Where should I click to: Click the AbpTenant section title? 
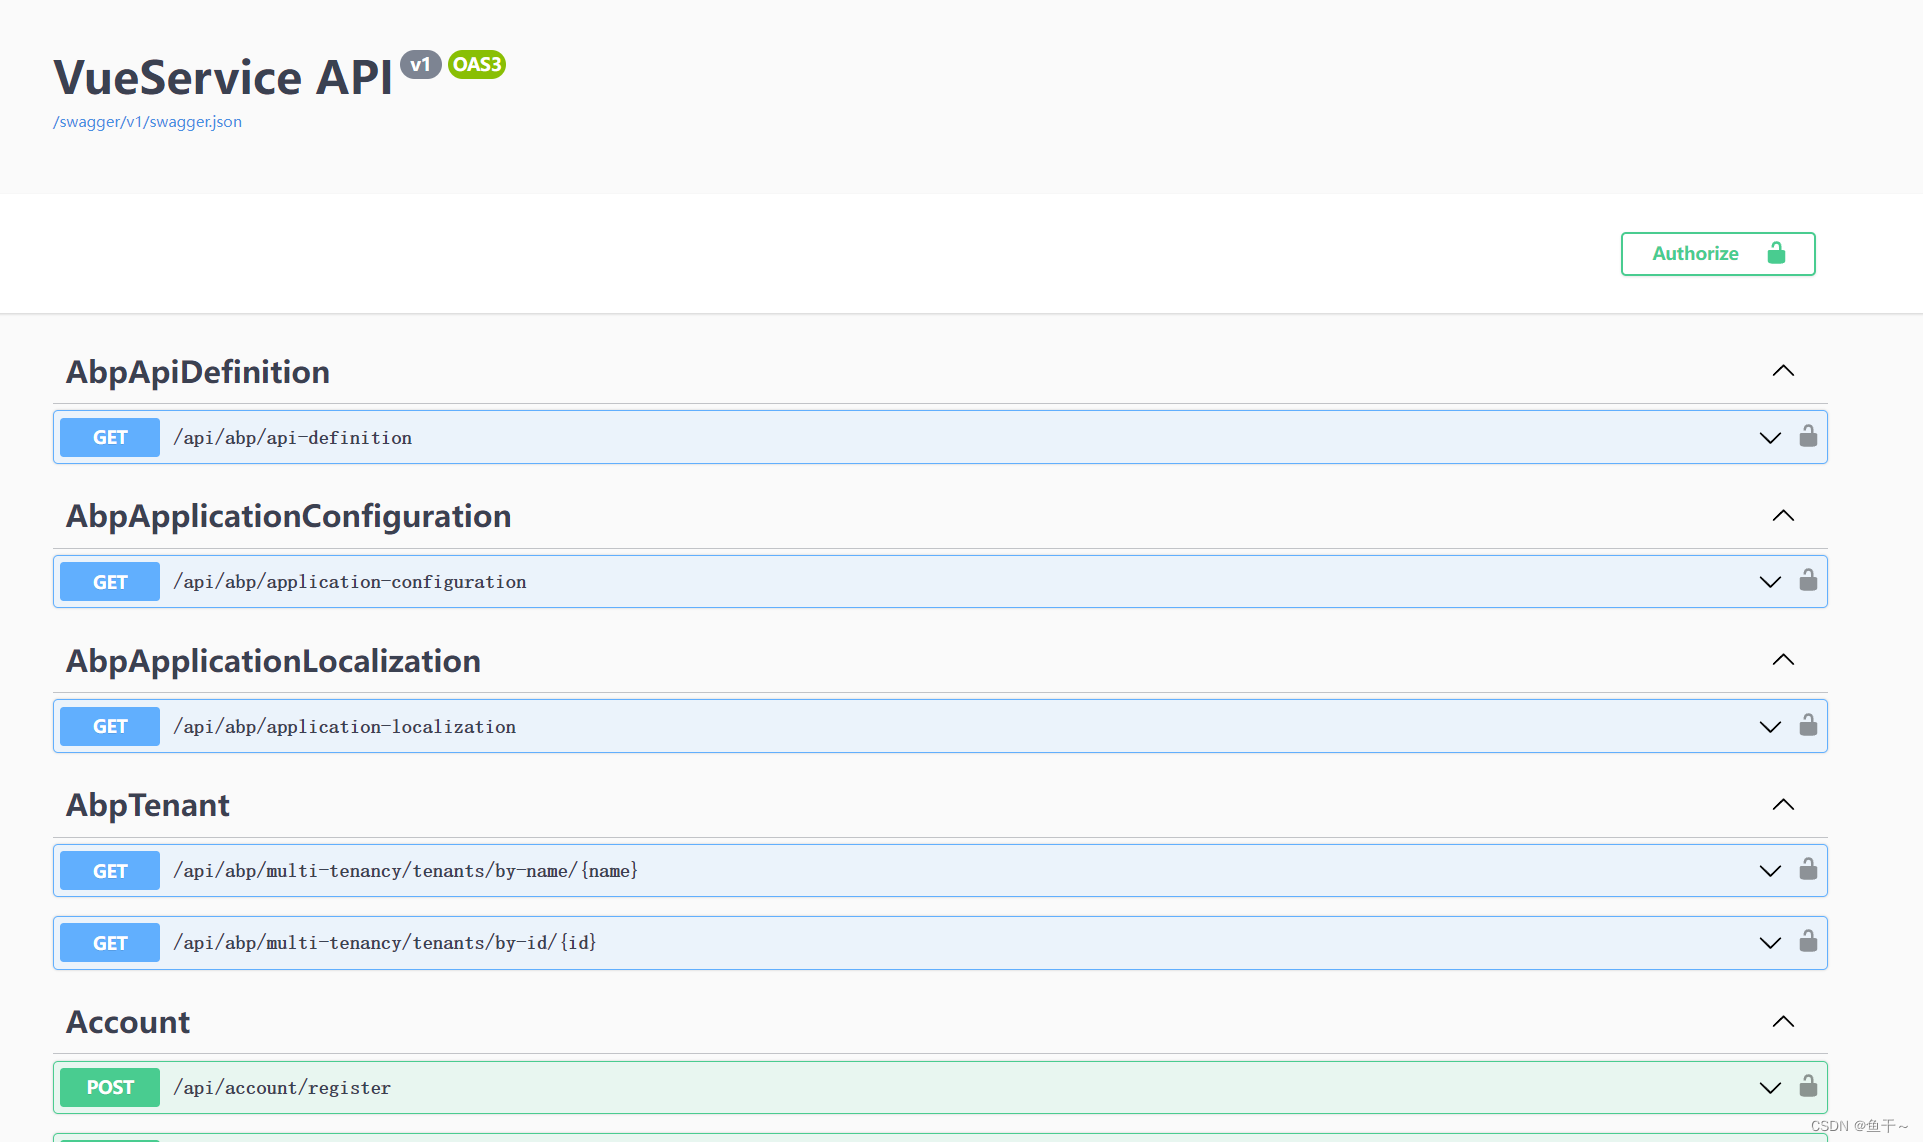(148, 805)
